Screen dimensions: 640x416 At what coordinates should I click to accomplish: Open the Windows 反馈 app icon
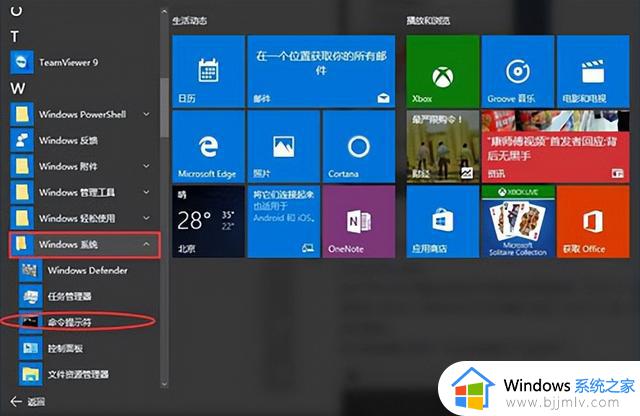point(22,140)
